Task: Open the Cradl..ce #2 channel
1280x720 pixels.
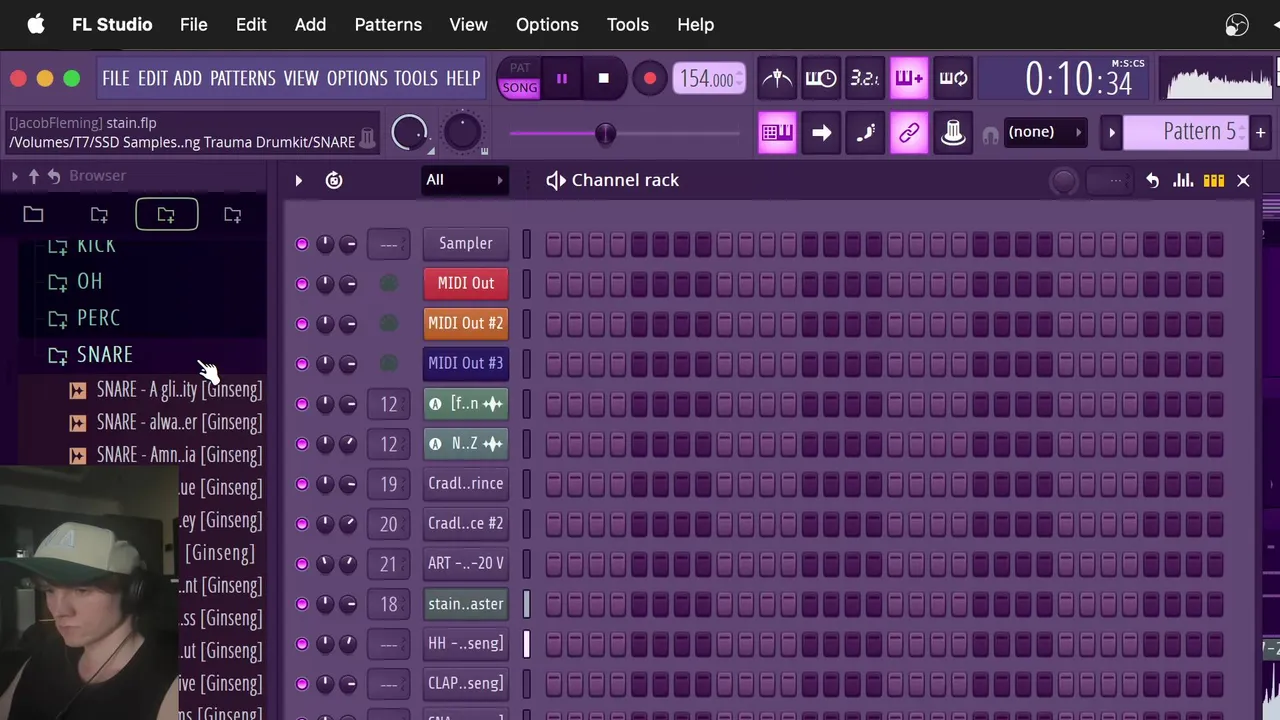Action: 466,524
